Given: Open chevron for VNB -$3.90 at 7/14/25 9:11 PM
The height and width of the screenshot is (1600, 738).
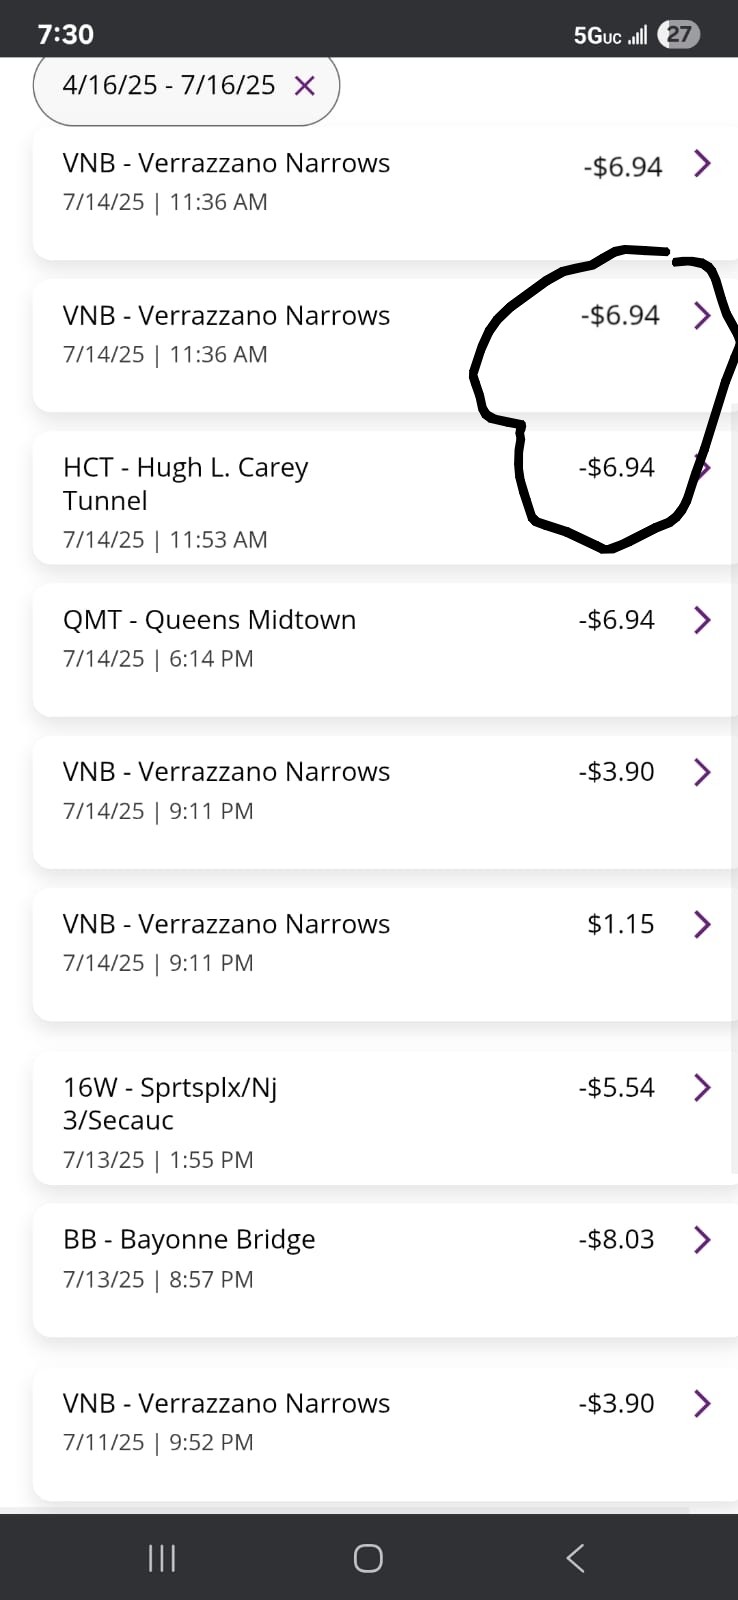Looking at the screenshot, I should (x=702, y=772).
